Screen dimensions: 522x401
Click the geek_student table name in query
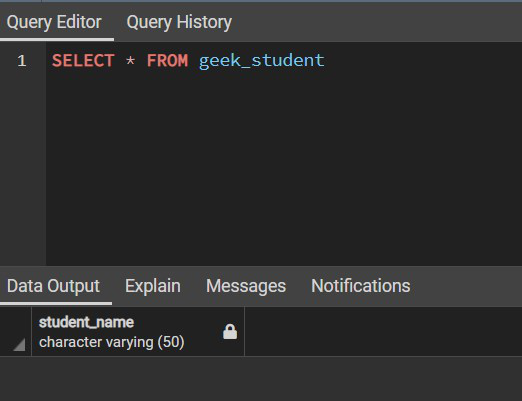coord(262,61)
